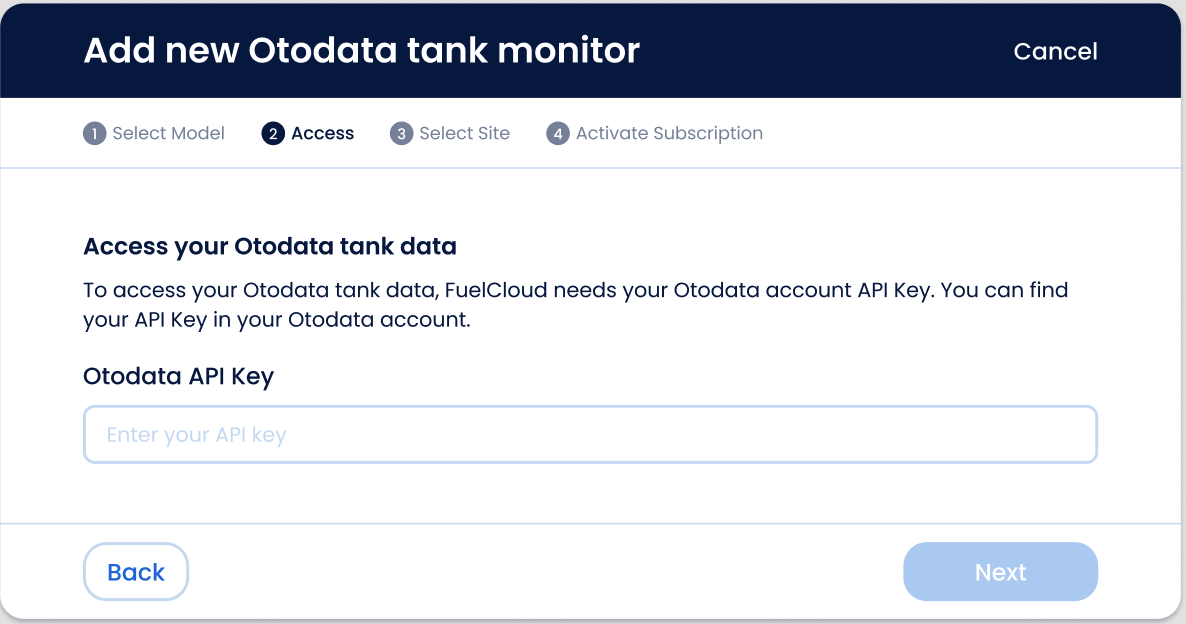Click step number 1 circle icon

pyautogui.click(x=95, y=134)
